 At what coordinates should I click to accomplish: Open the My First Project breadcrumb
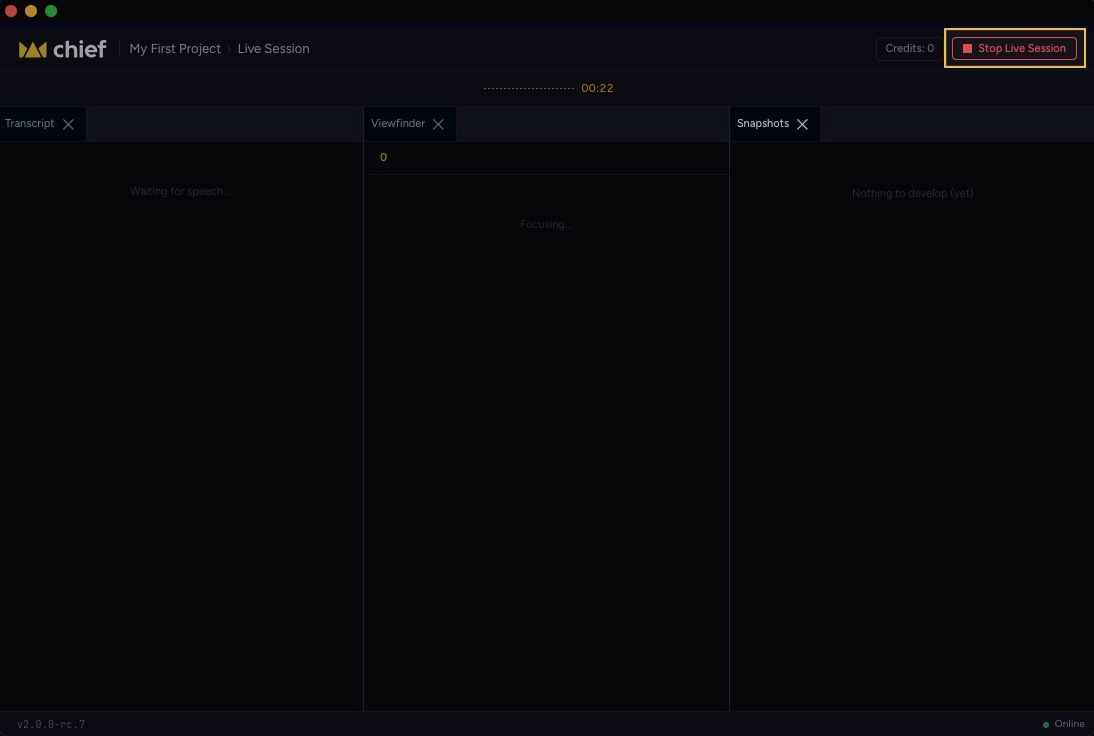click(175, 49)
